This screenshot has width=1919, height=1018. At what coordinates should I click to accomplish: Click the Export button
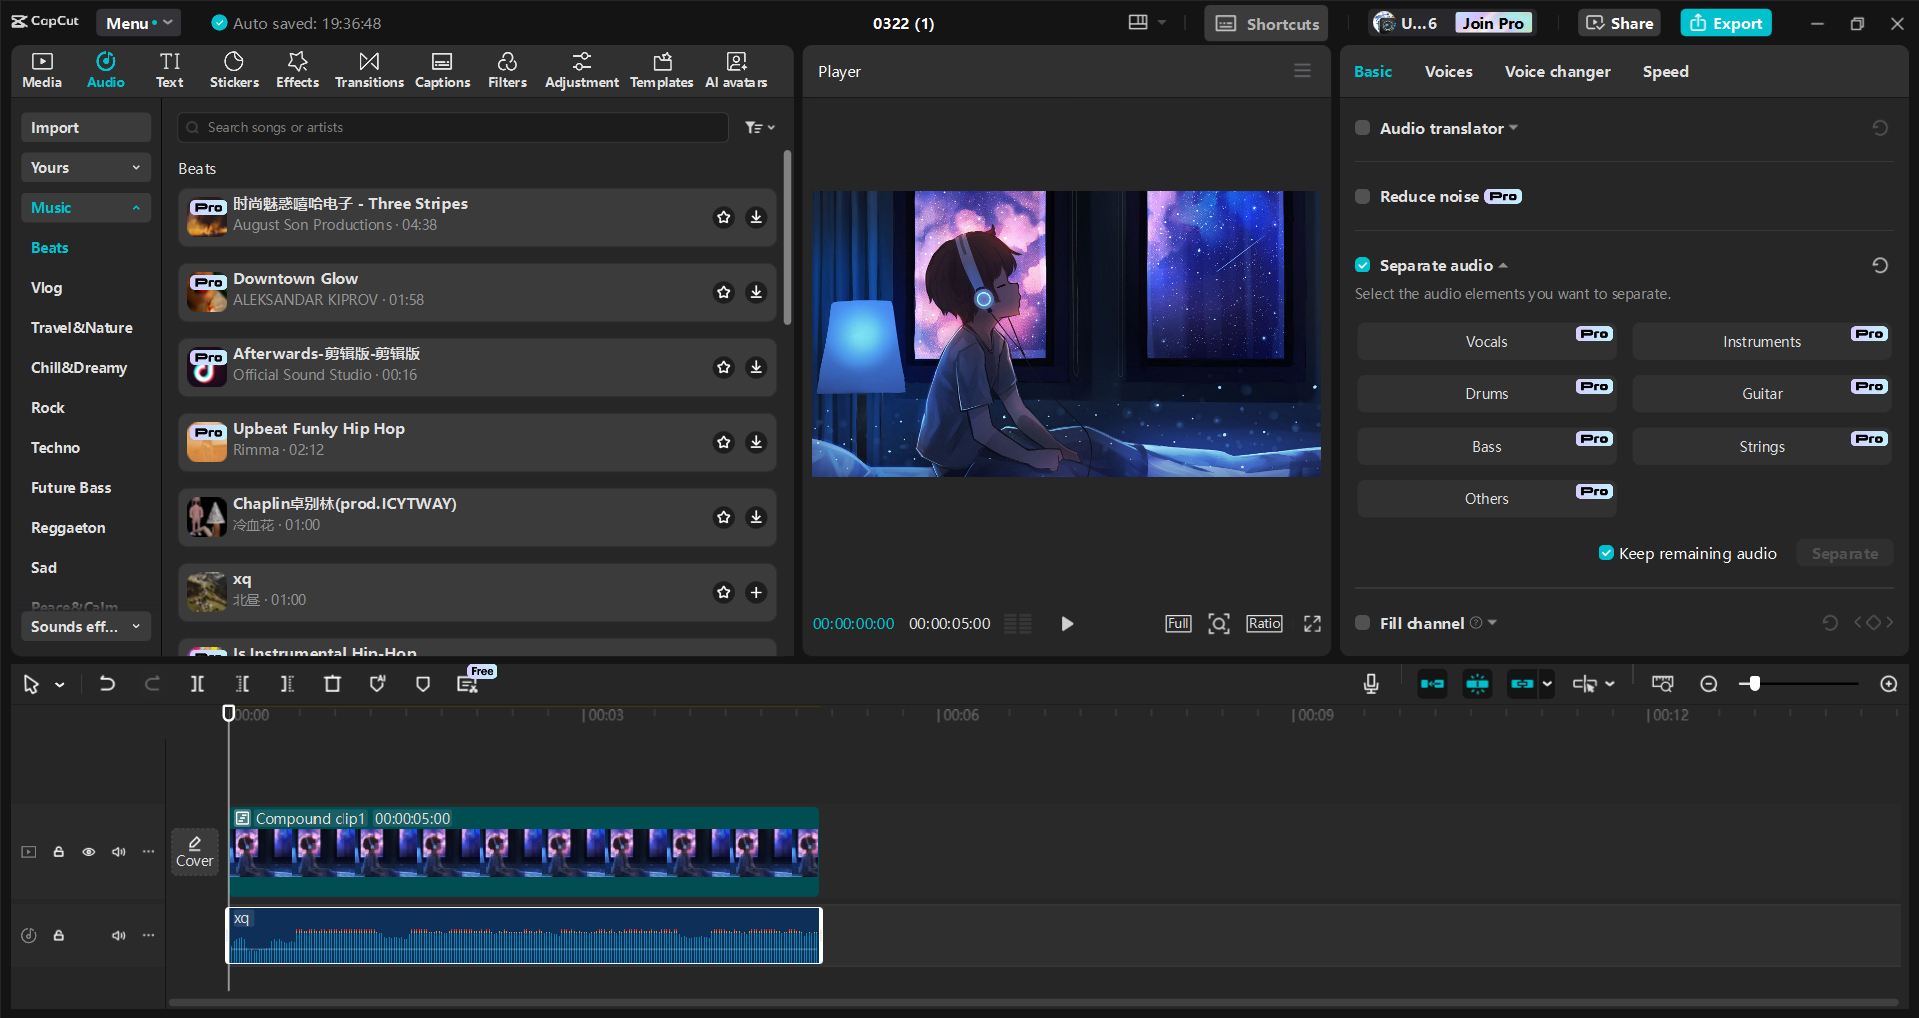tap(1724, 22)
